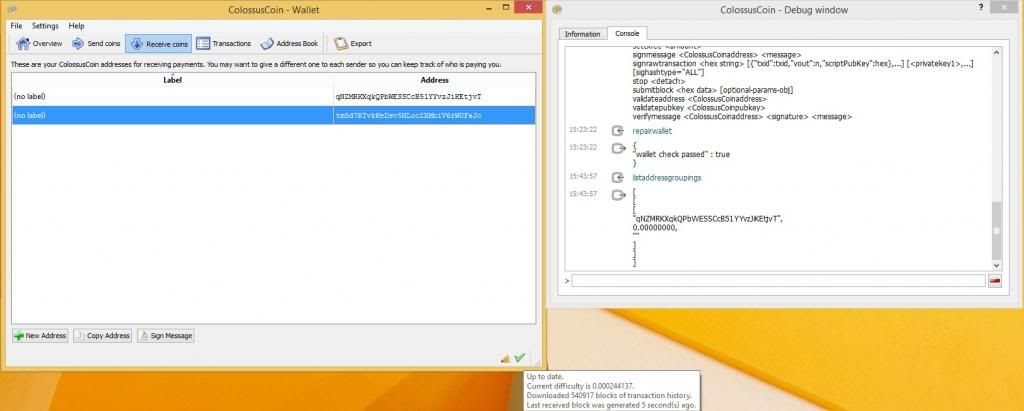Click the listaddressgroupings command in console

[x=667, y=178]
